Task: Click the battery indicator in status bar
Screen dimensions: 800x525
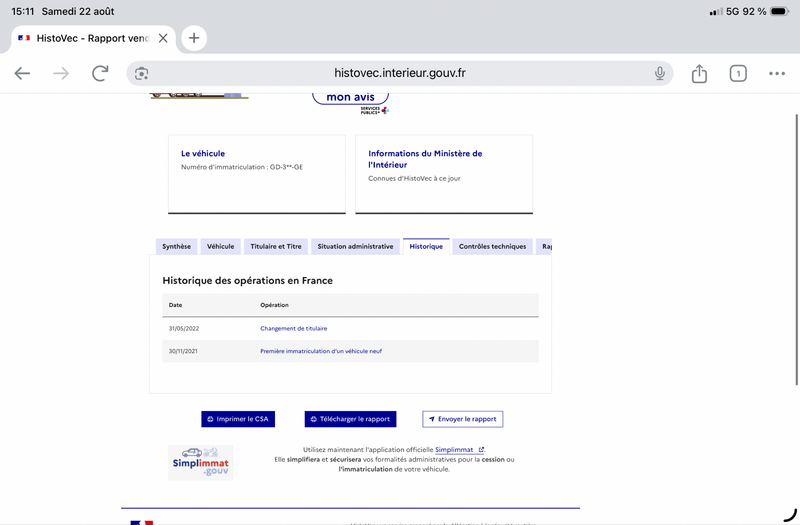Action: click(780, 11)
